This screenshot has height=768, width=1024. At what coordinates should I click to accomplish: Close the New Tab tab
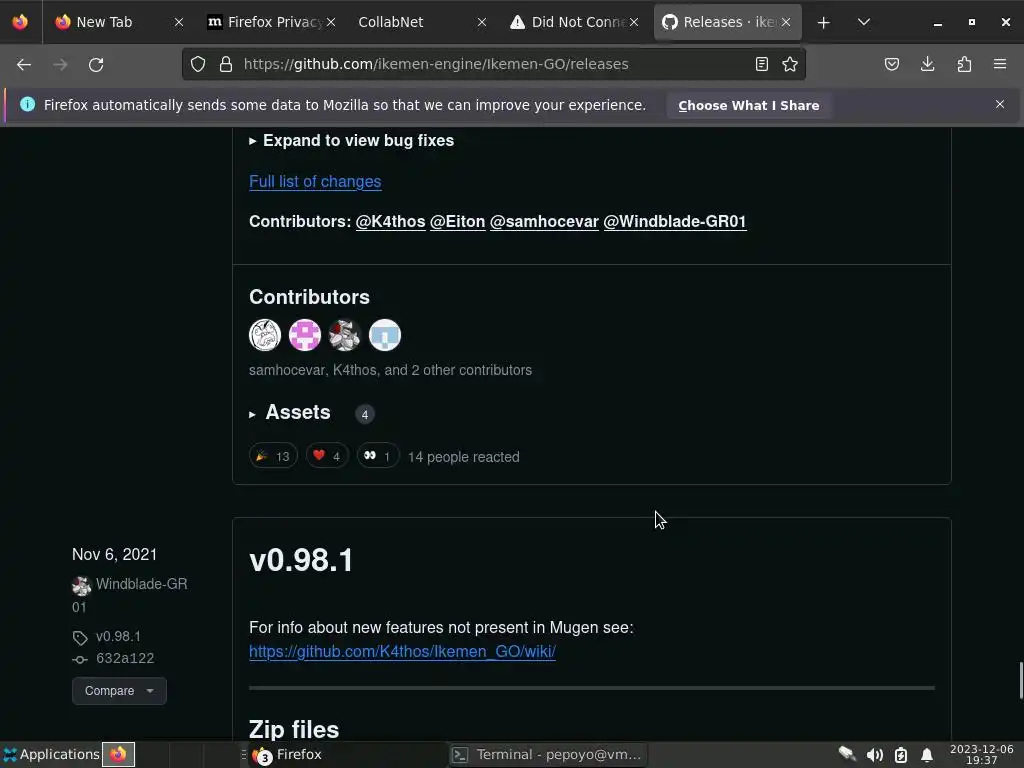coord(178,22)
